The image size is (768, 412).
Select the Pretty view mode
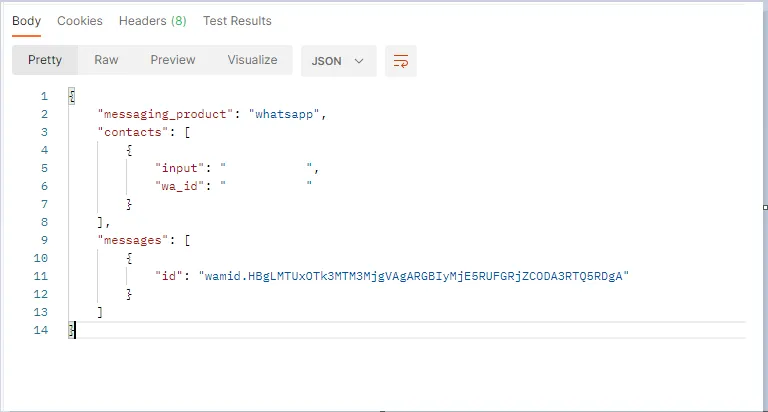click(x=45, y=60)
